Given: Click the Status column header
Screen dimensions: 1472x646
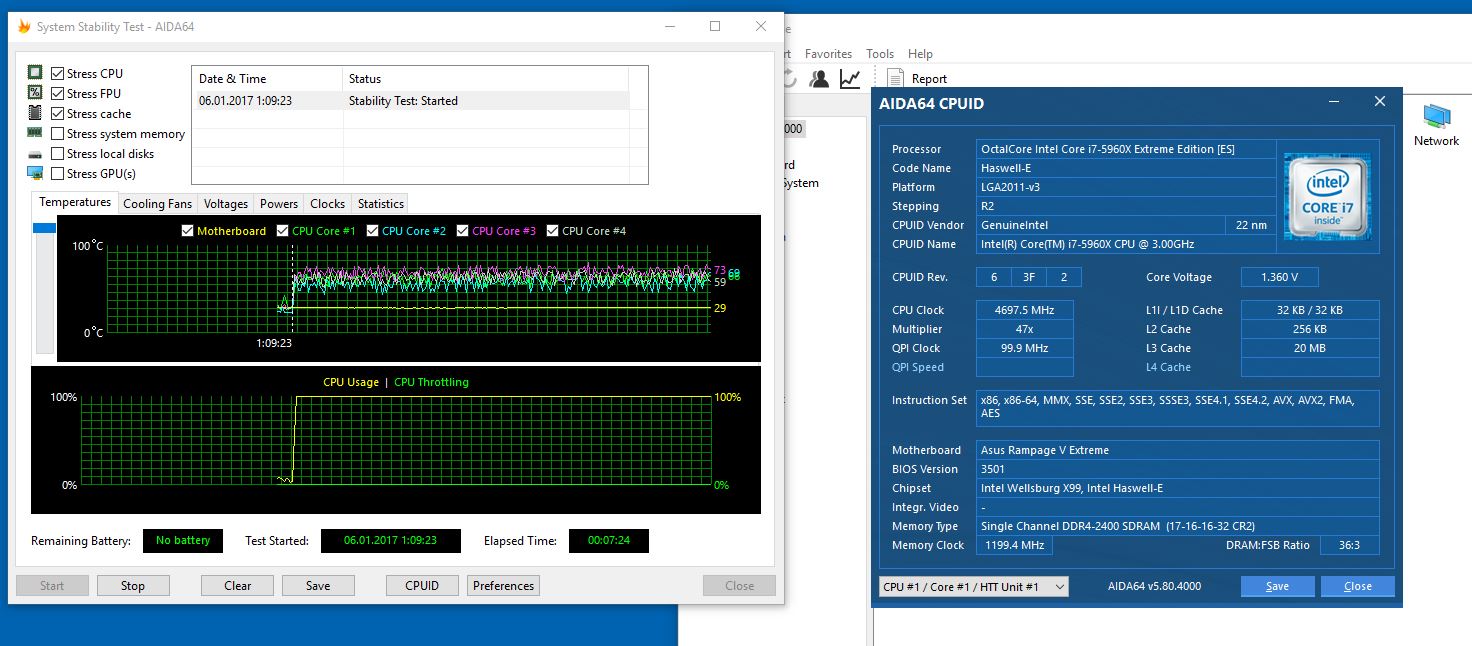Looking at the screenshot, I should point(485,78).
